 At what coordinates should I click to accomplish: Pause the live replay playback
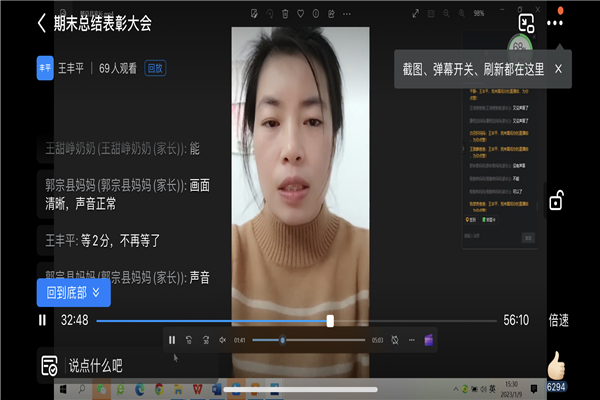[42, 320]
